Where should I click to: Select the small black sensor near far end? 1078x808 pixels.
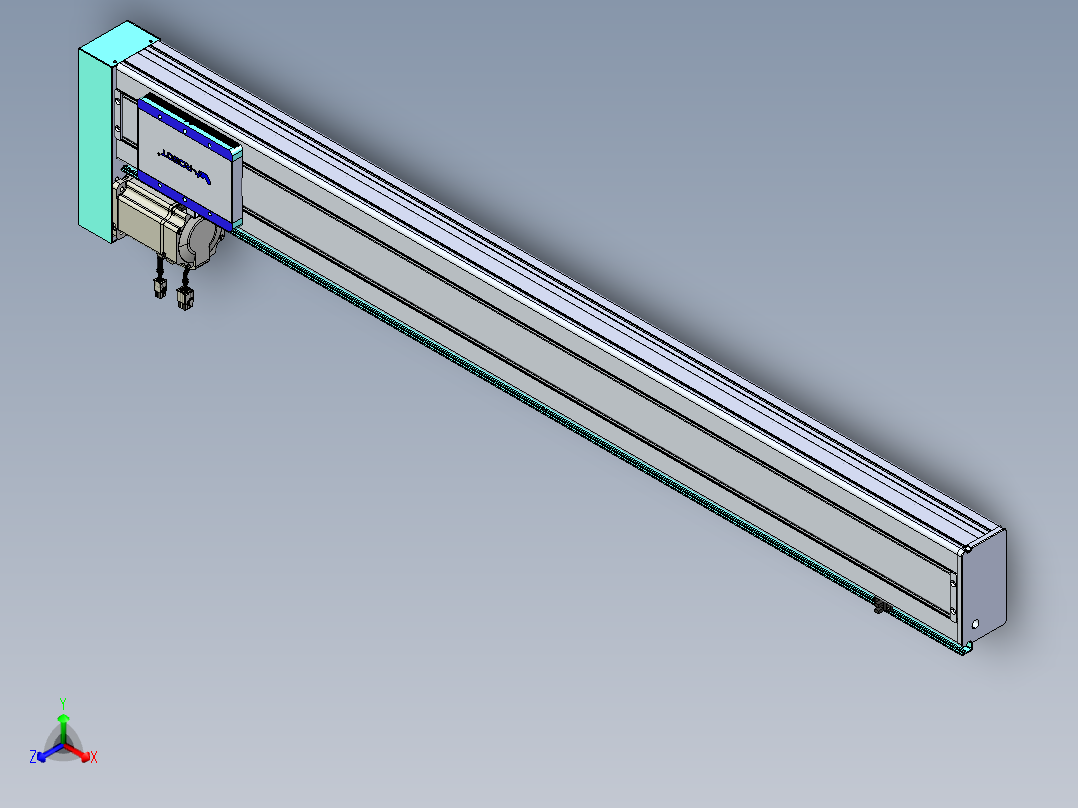coord(881,607)
